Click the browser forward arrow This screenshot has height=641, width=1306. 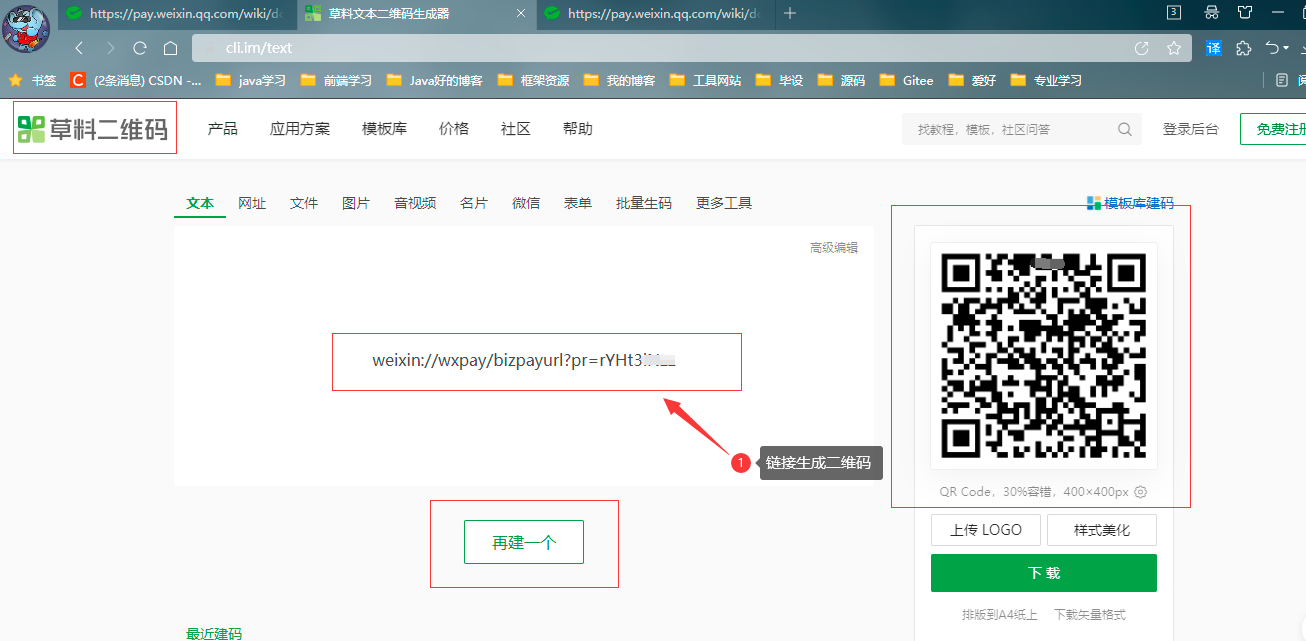point(110,48)
